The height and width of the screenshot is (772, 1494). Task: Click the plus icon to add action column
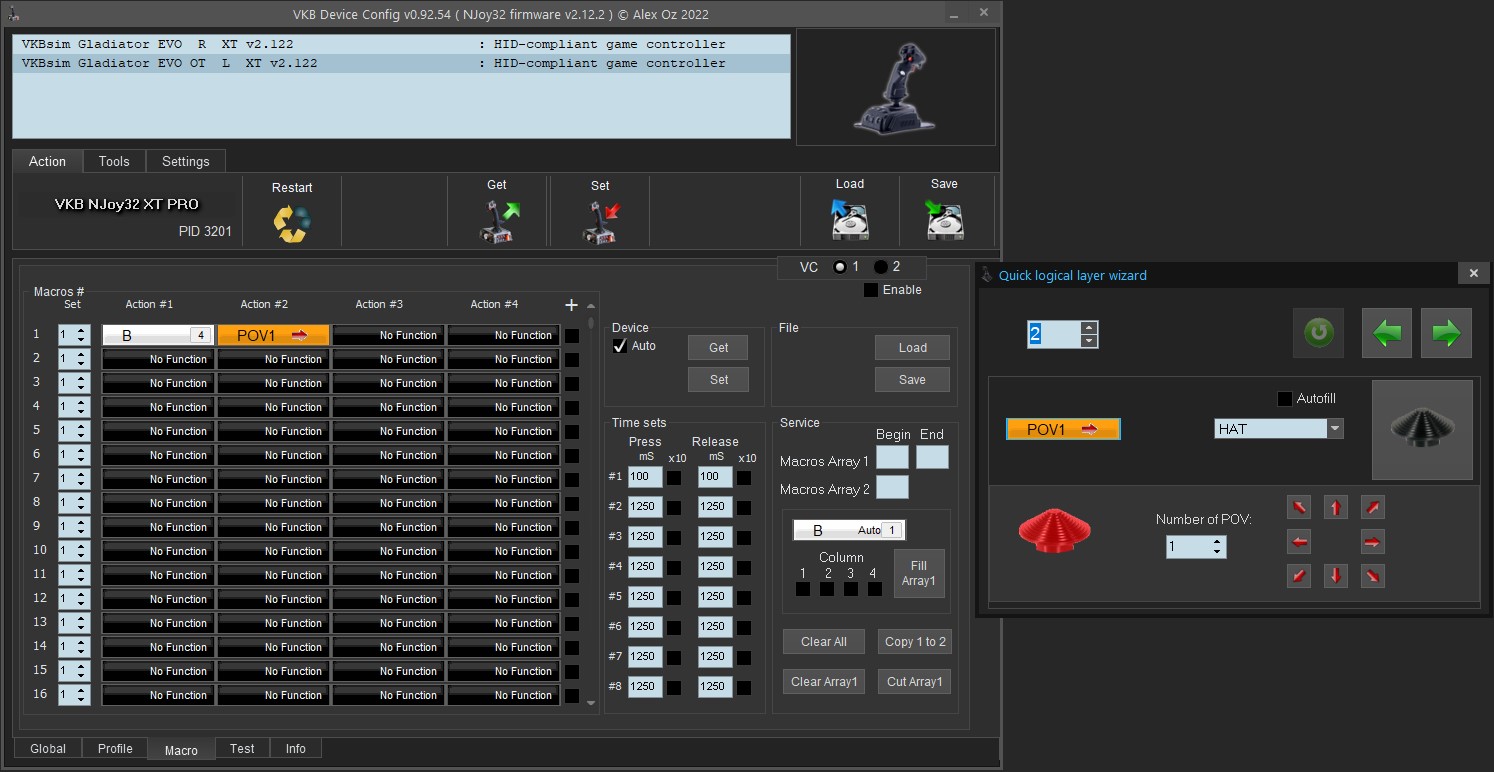pos(571,305)
